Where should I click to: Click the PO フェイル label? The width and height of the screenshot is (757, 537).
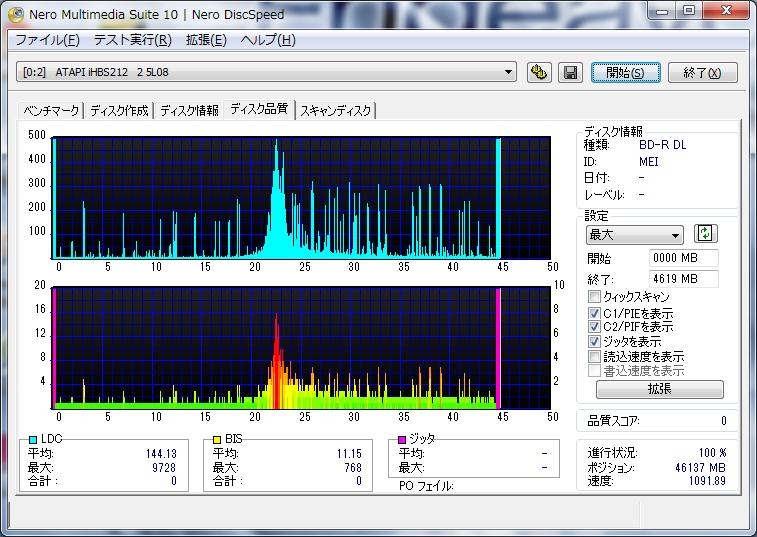pyautogui.click(x=426, y=486)
